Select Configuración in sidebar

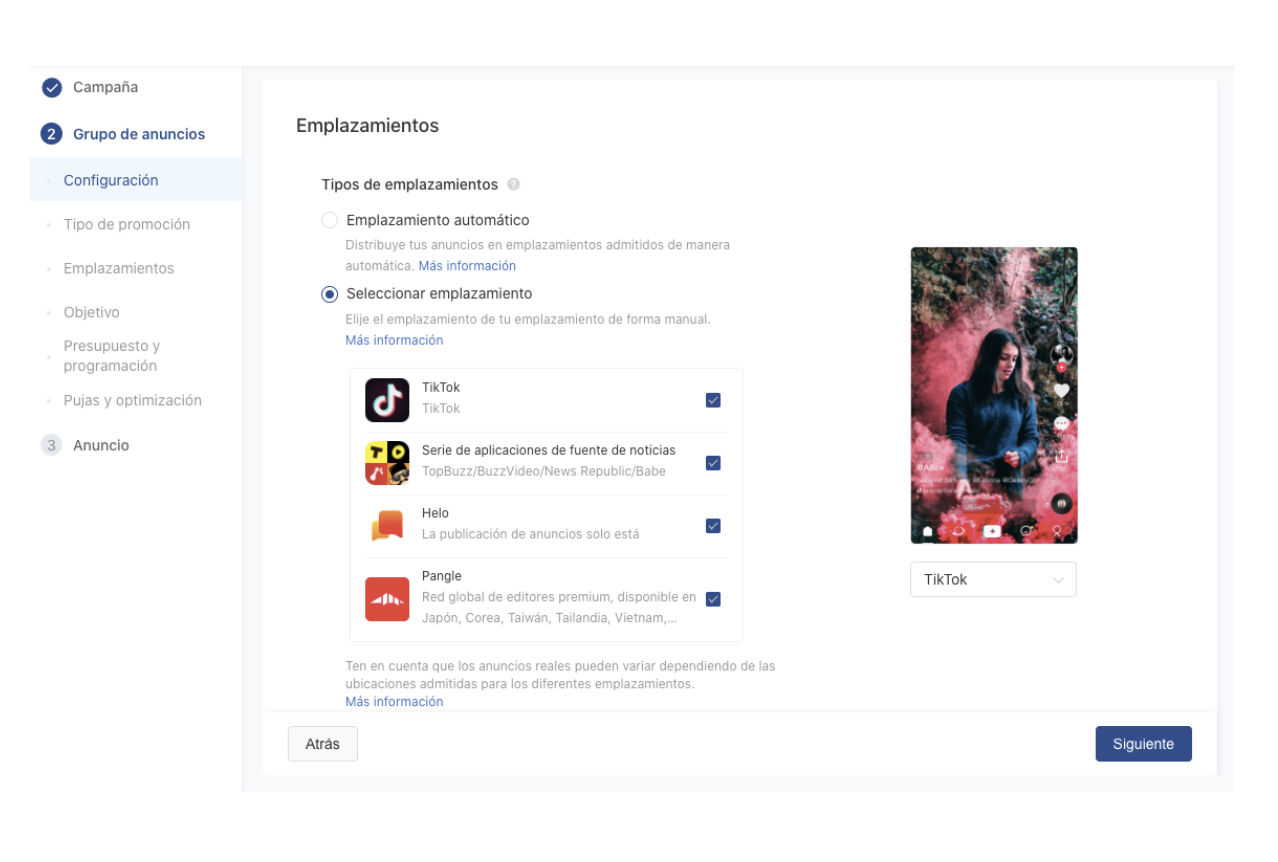coord(111,180)
